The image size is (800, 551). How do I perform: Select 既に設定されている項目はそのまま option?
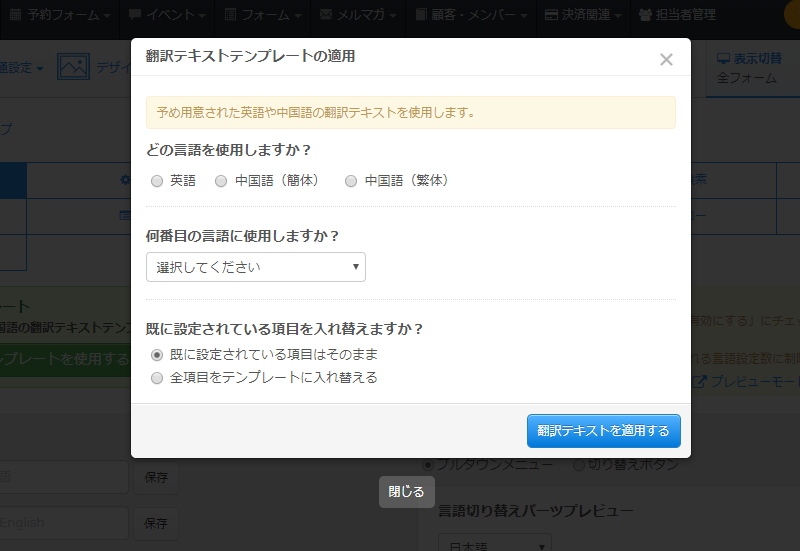(156, 355)
